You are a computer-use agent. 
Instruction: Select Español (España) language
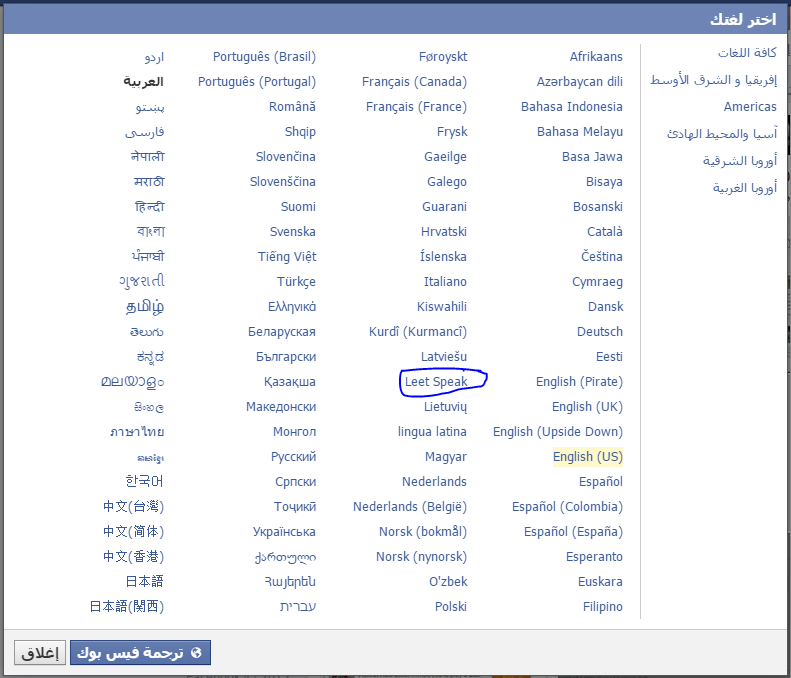573,532
